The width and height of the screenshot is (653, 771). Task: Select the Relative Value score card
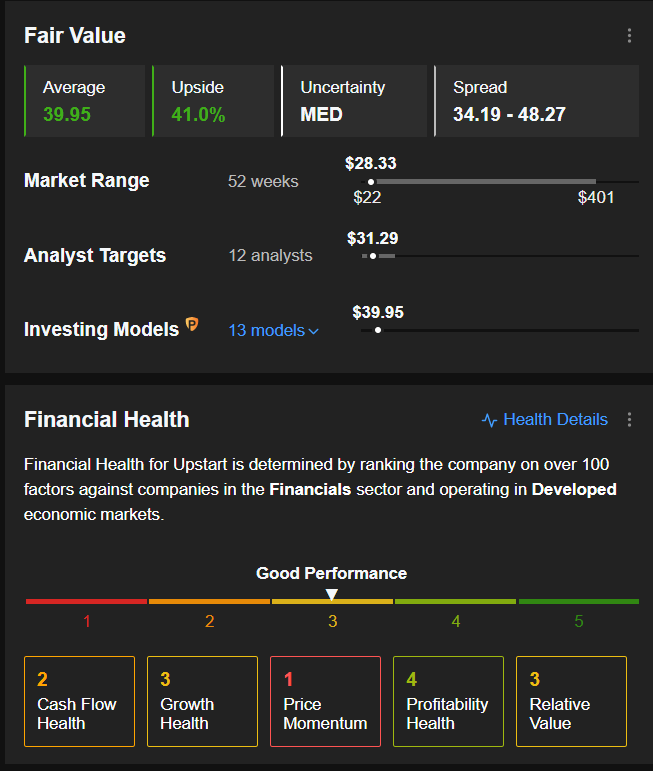[x=571, y=701]
